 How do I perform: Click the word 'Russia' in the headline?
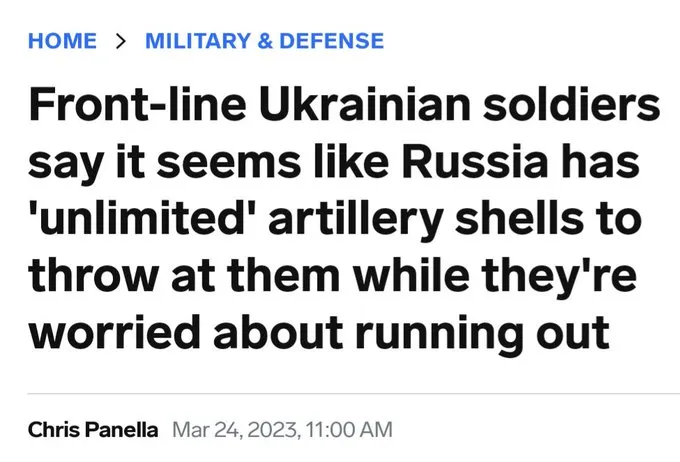pos(462,163)
